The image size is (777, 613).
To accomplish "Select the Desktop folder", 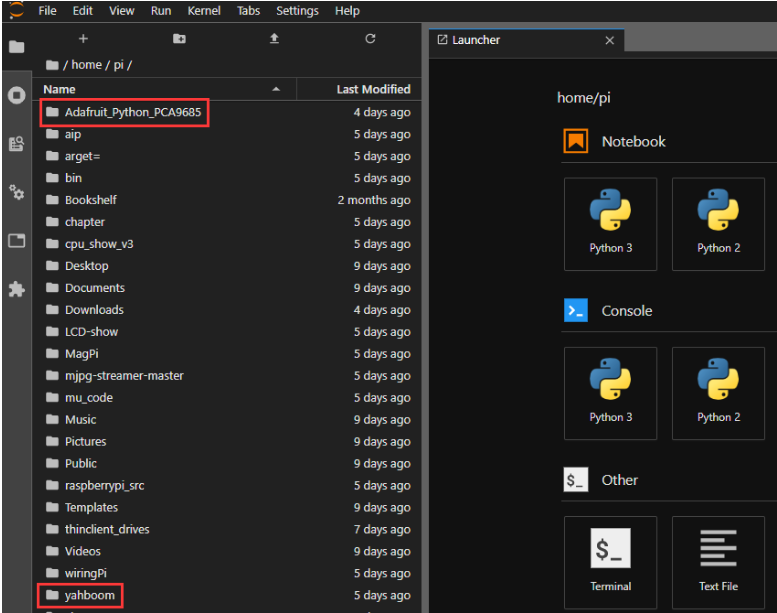I will click(227, 266).
